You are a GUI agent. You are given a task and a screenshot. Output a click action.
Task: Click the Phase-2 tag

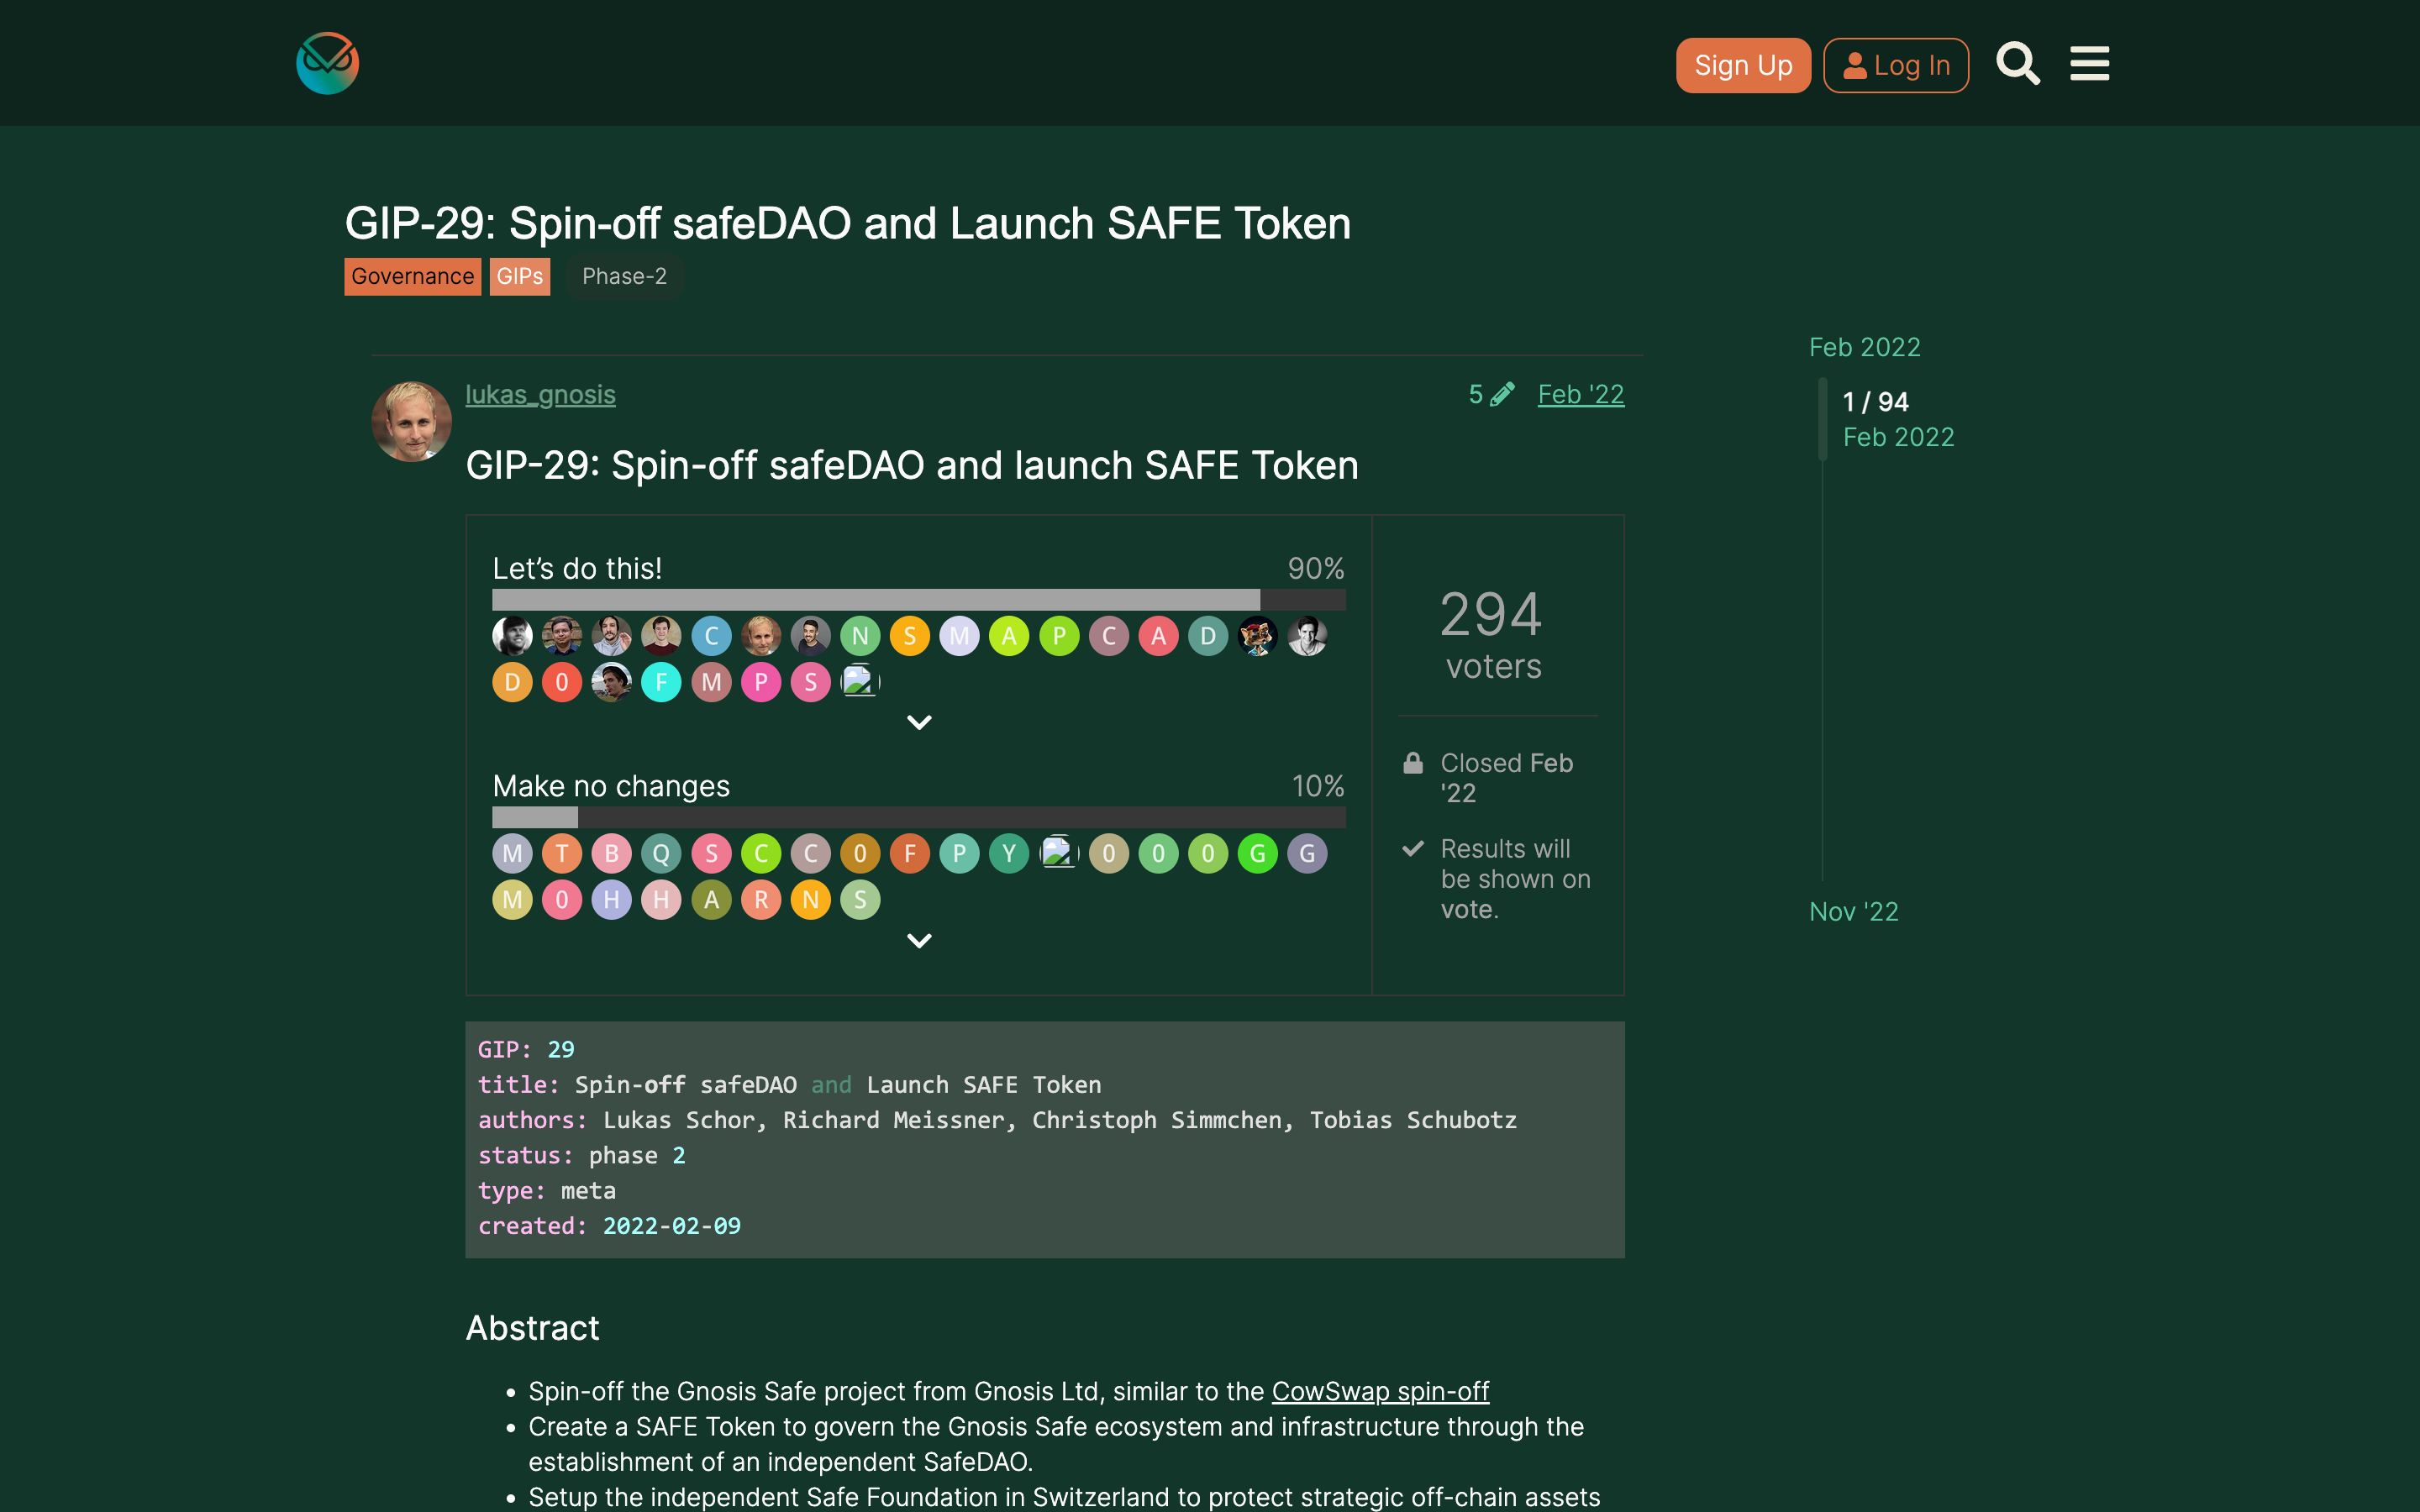pos(623,276)
